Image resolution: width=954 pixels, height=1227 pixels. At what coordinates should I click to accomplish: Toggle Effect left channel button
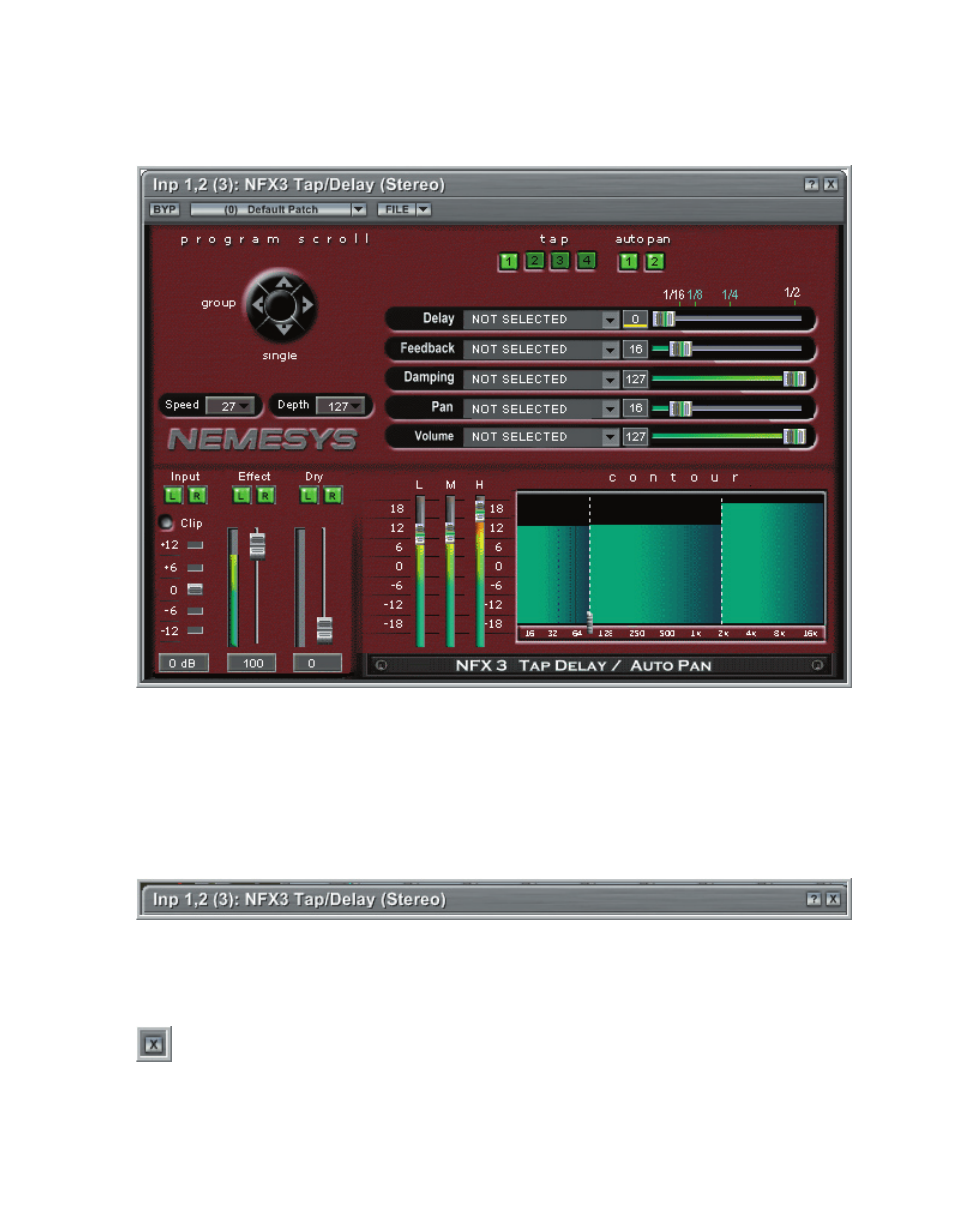pyautogui.click(x=241, y=495)
